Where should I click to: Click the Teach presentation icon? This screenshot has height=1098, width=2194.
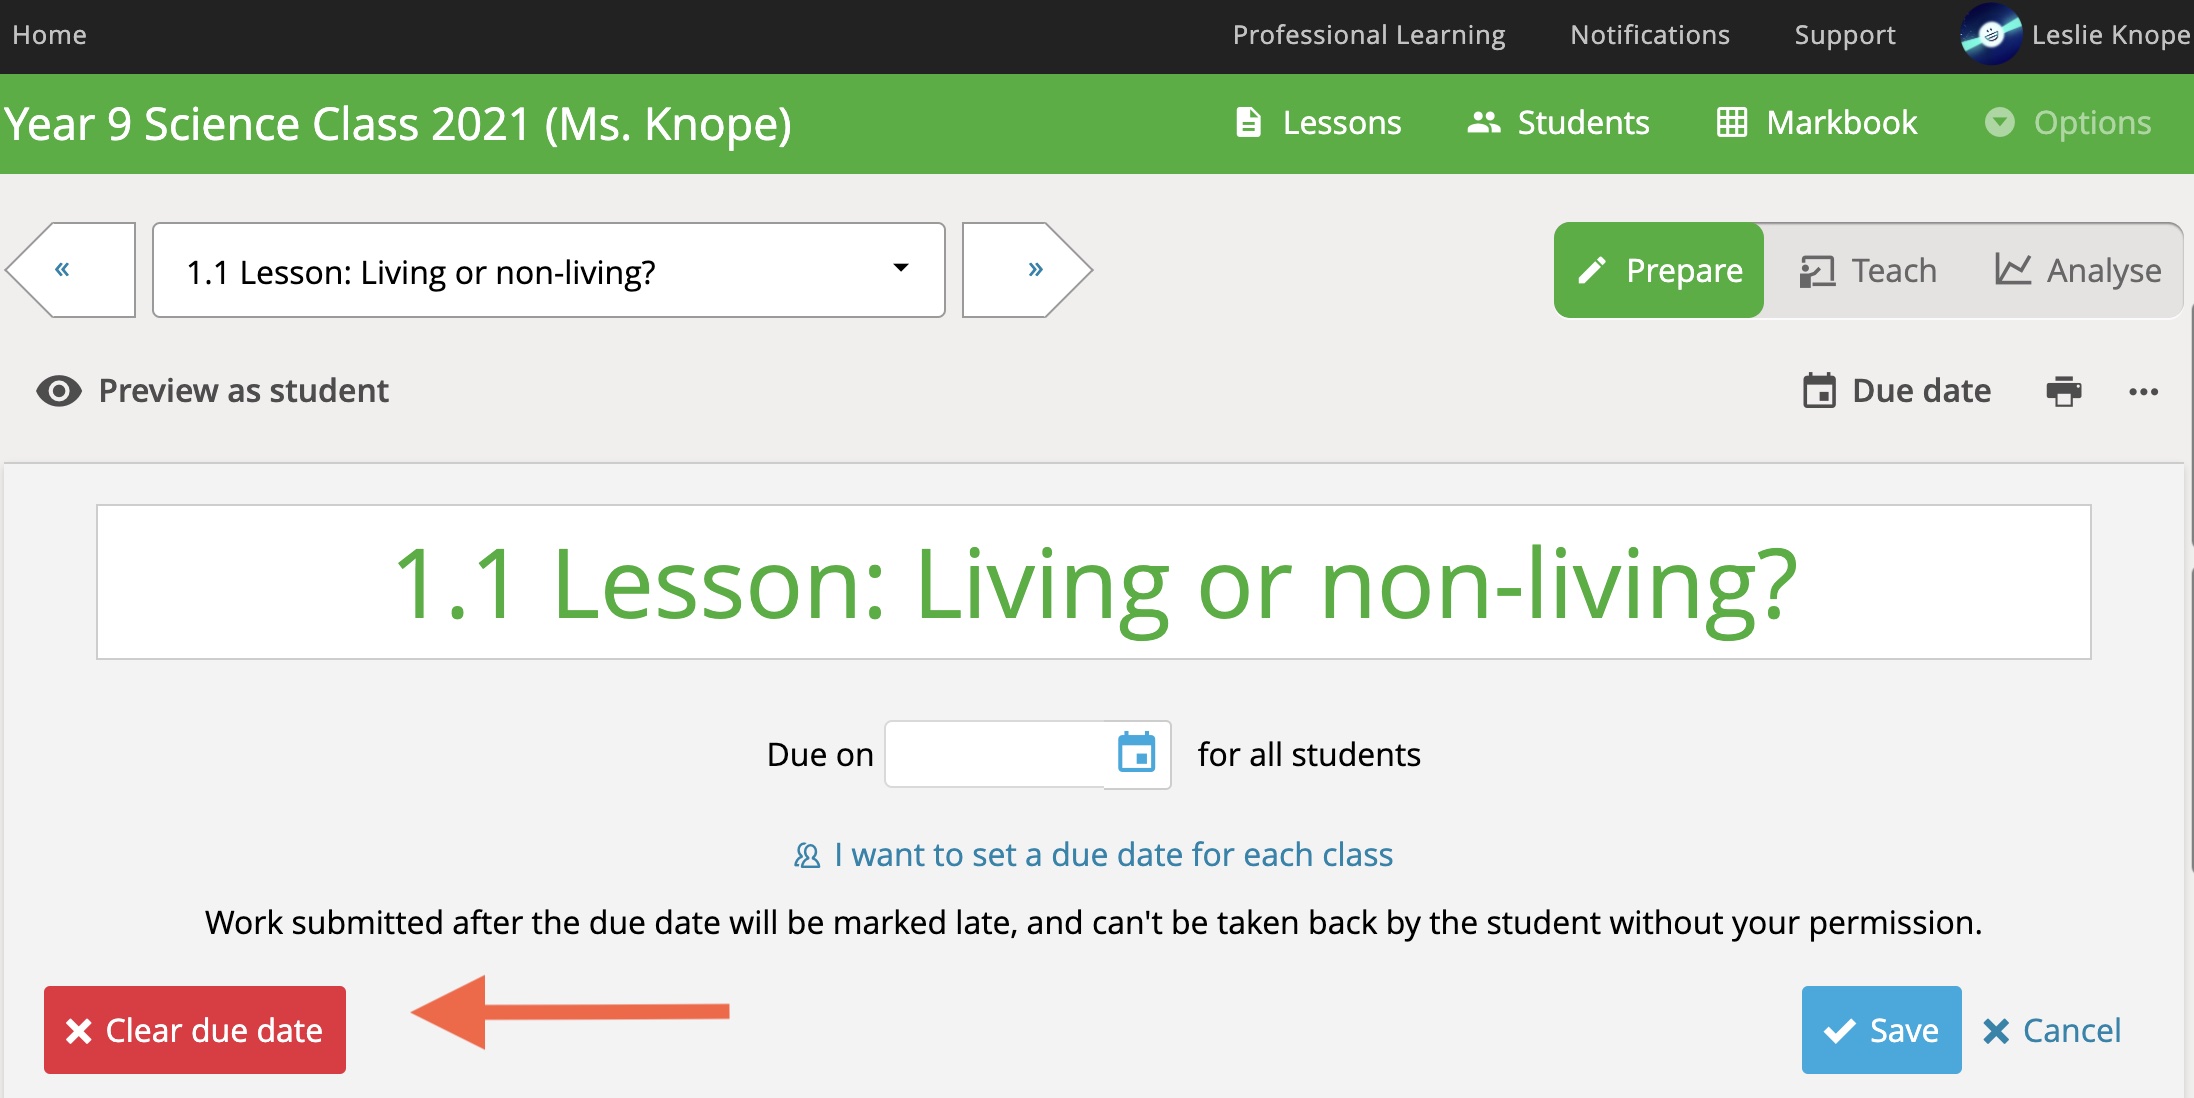pos(1817,271)
